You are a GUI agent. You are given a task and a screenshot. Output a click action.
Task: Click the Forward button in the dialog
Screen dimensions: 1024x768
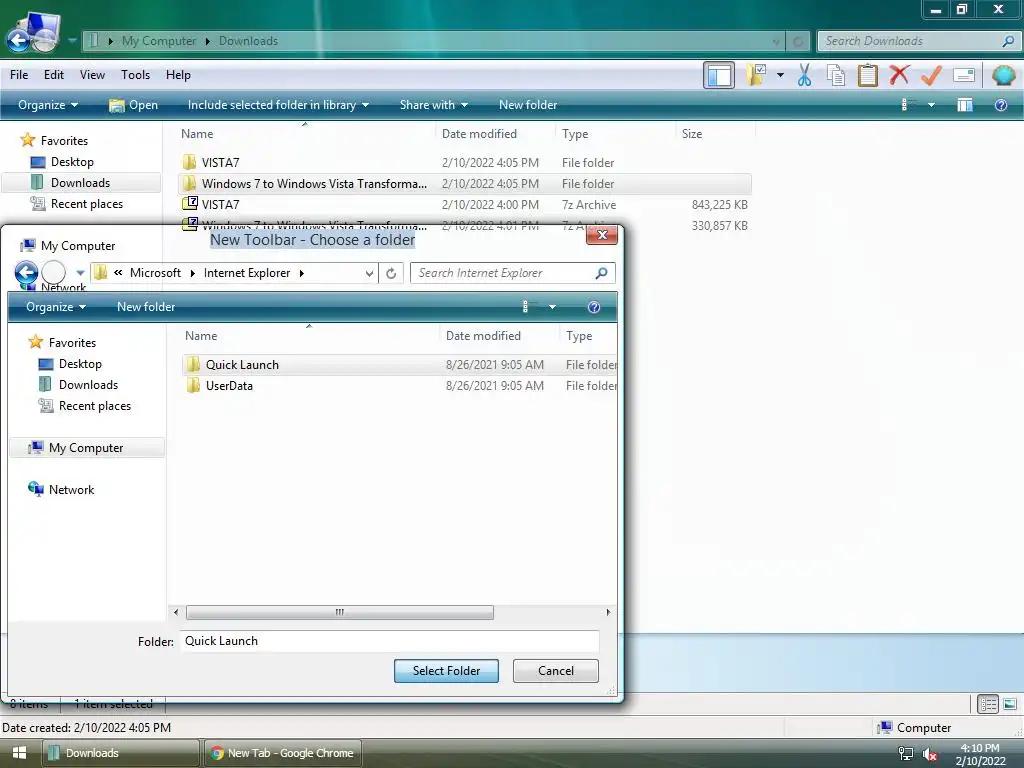[x=54, y=272]
